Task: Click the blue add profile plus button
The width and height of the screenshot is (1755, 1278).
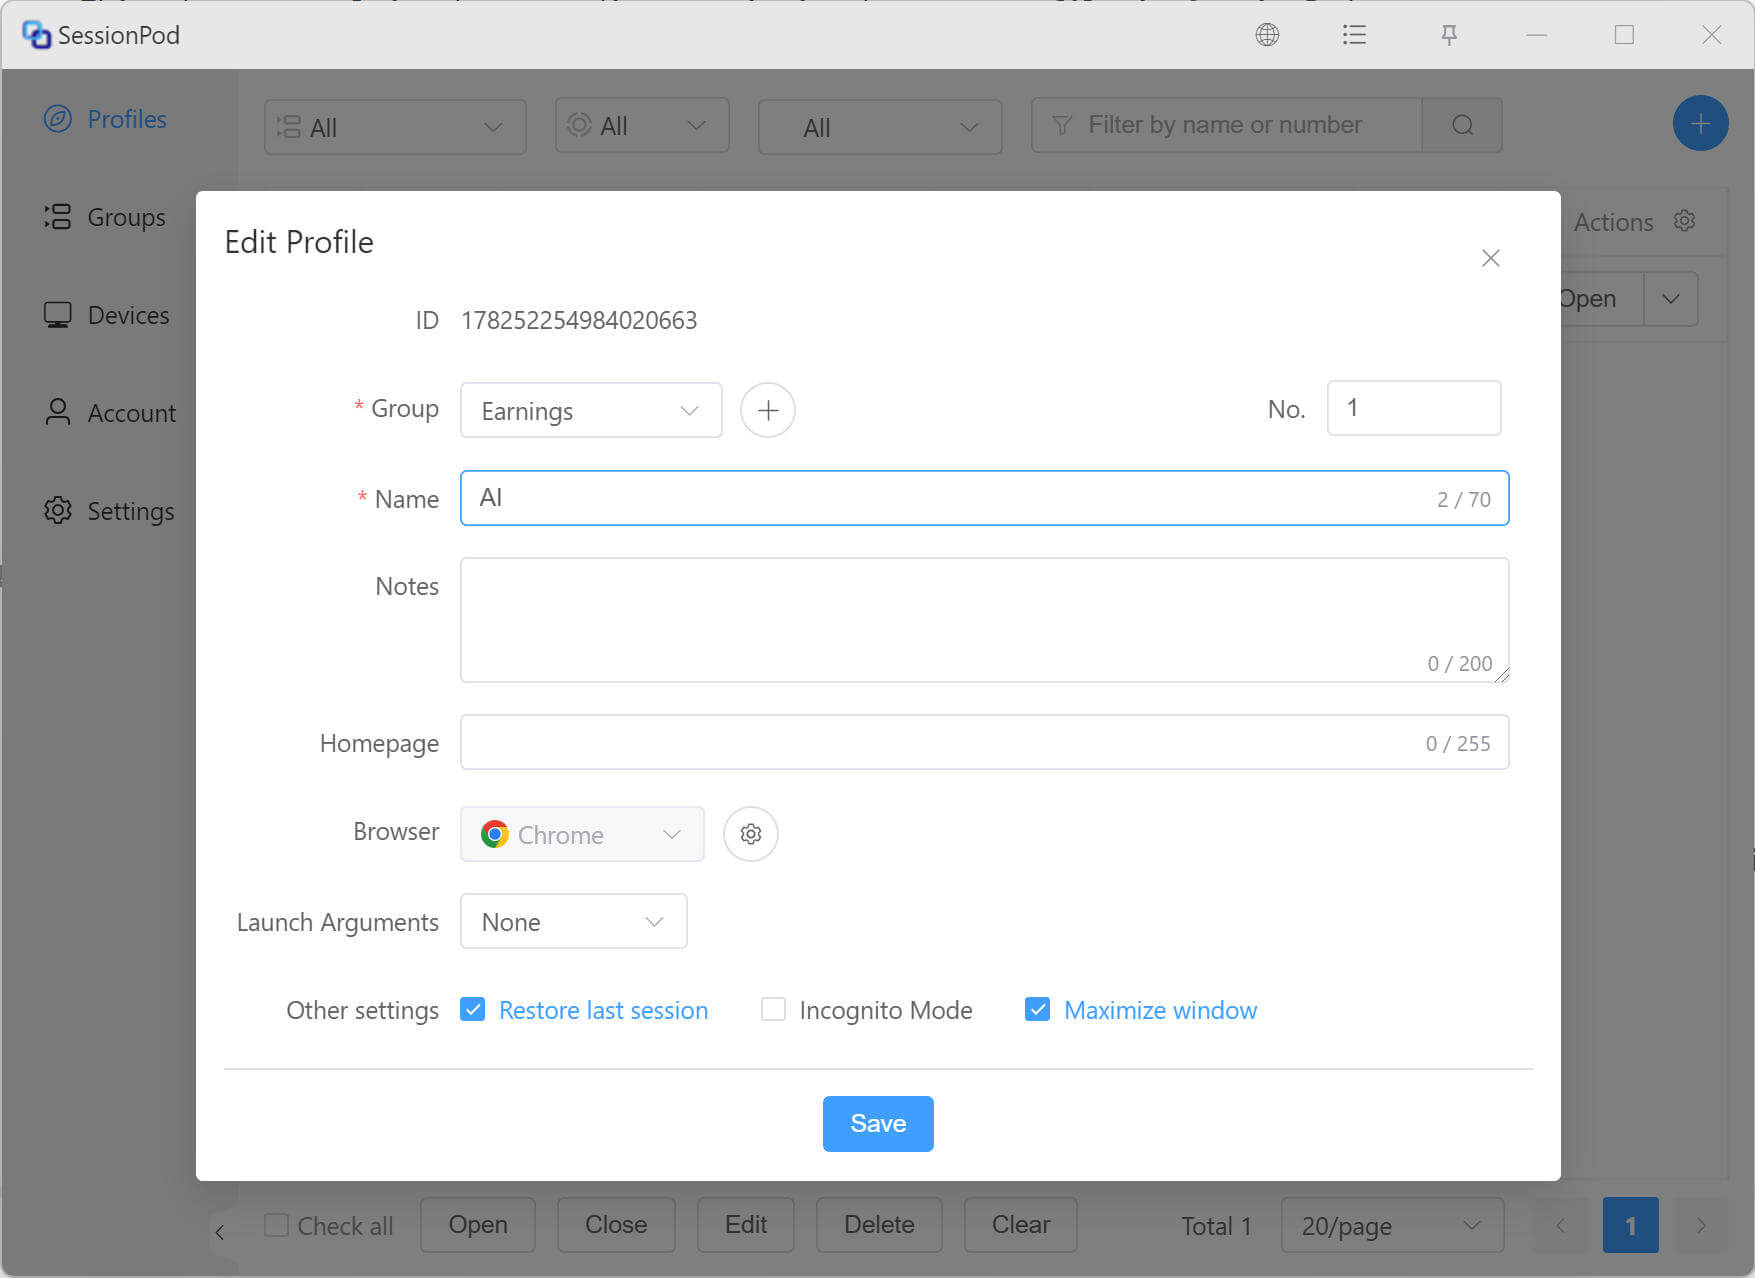Action: pos(1700,124)
